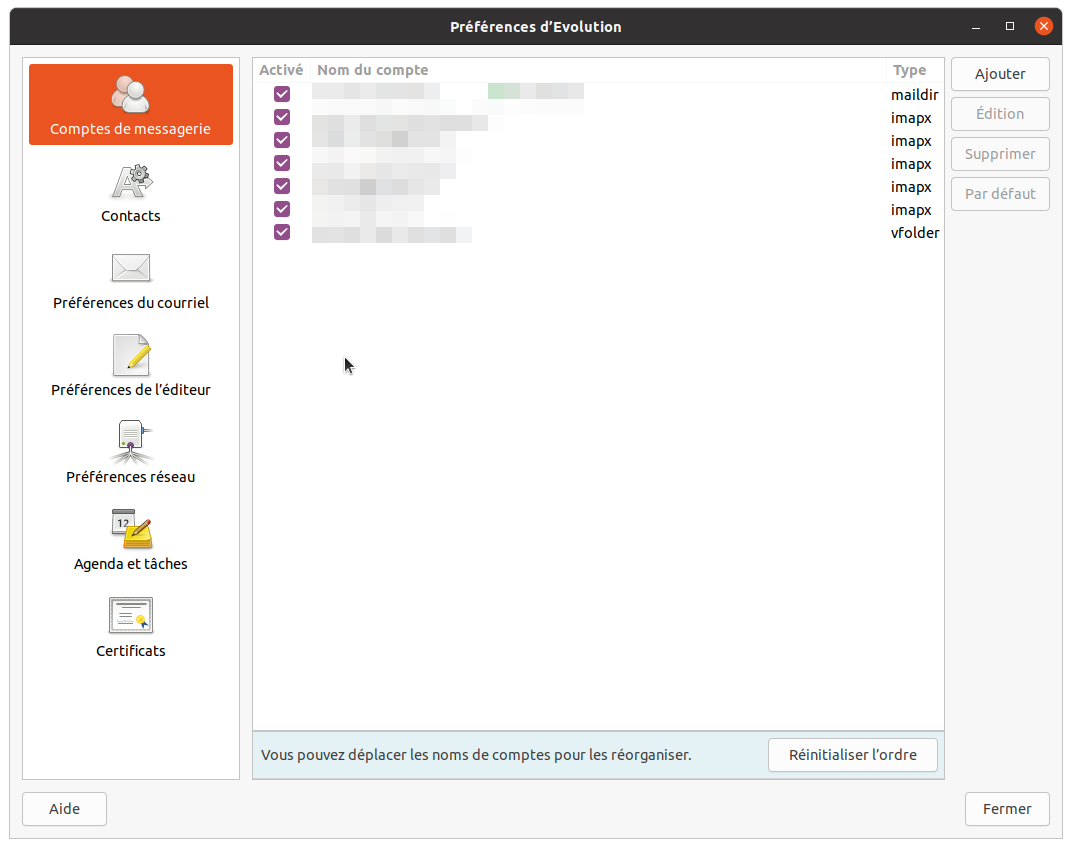The width and height of the screenshot is (1072, 848).
Task: Select the Préférences réseau icon
Action: coord(131,442)
